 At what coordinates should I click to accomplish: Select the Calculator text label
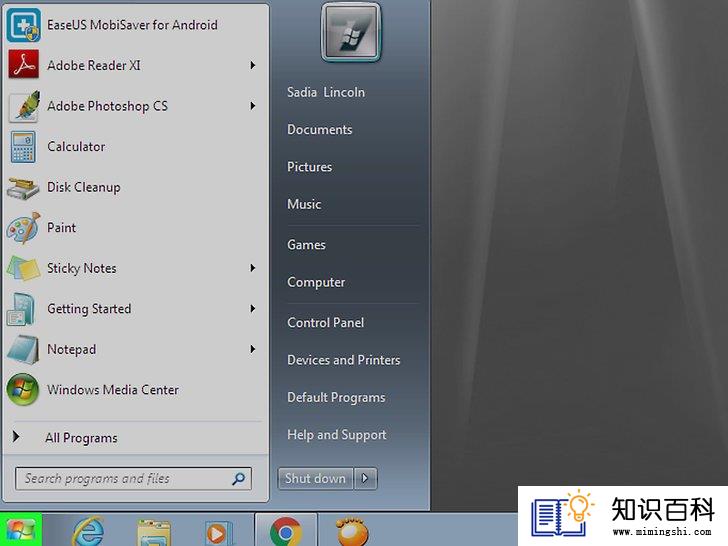point(76,147)
